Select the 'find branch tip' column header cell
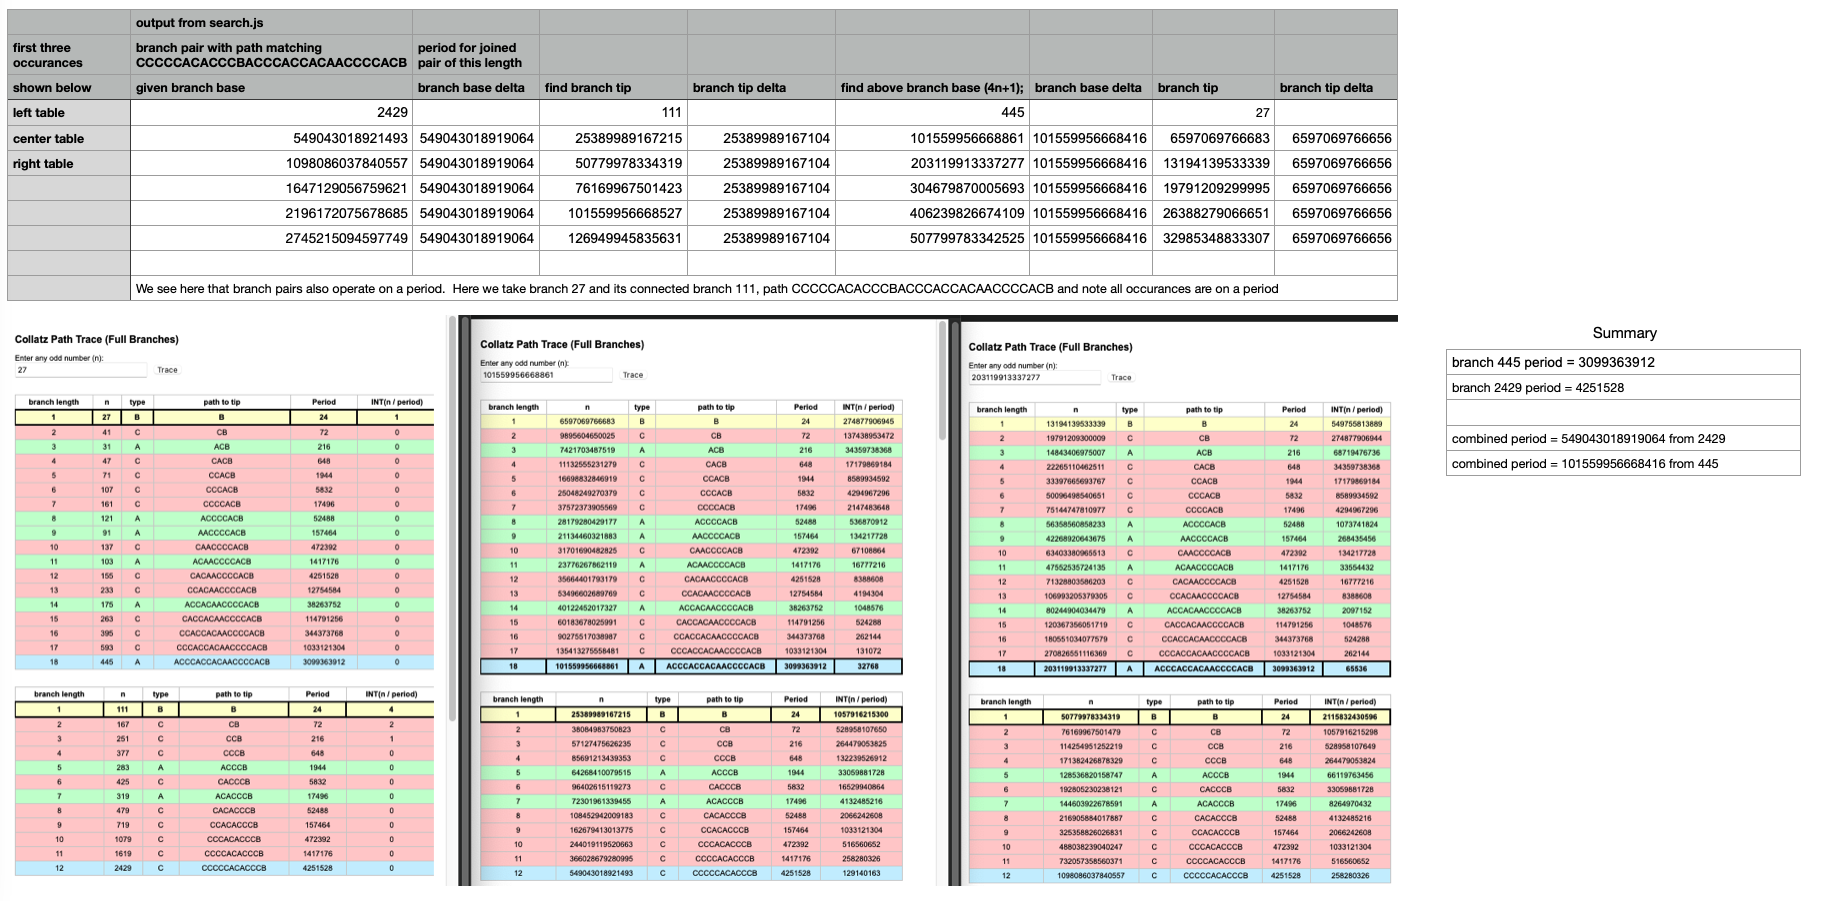This screenshot has height=901, width=1822. coord(613,88)
